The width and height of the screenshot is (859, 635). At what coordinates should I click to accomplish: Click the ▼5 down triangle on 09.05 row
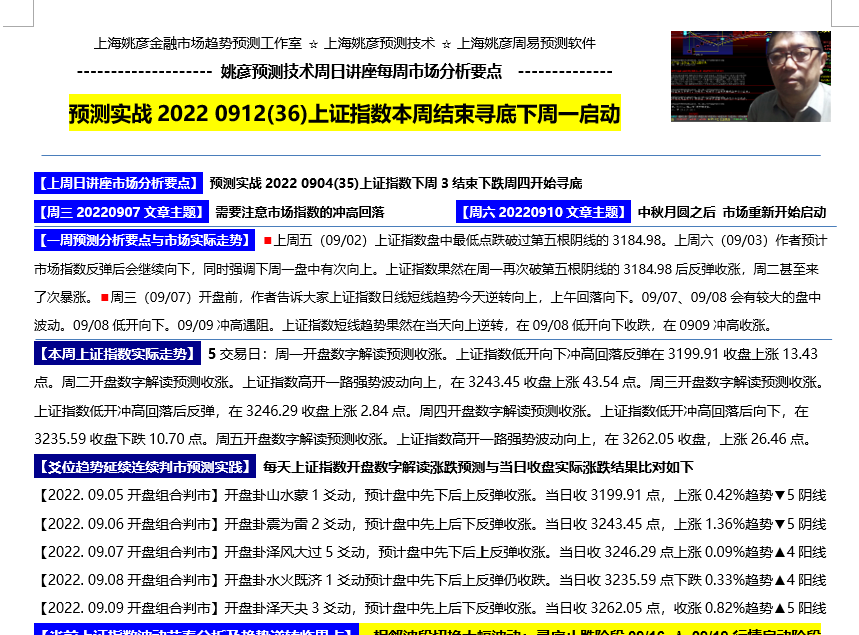[779, 495]
